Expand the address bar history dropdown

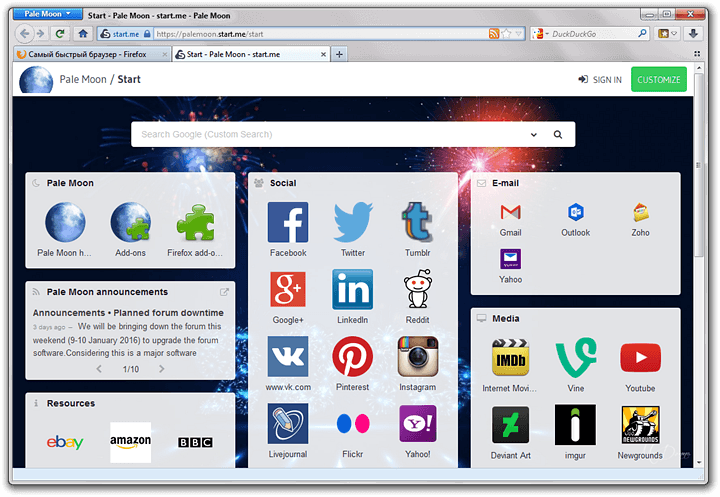point(518,34)
